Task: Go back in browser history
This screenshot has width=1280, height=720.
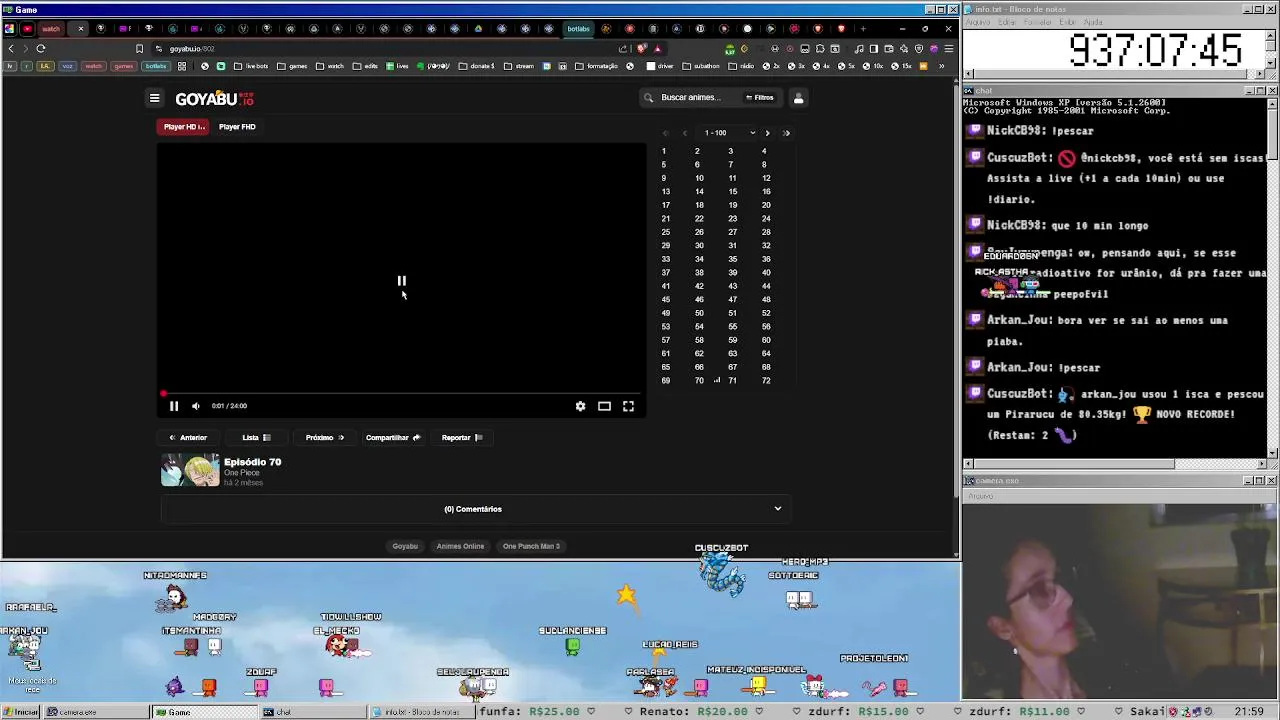Action: pyautogui.click(x=11, y=48)
